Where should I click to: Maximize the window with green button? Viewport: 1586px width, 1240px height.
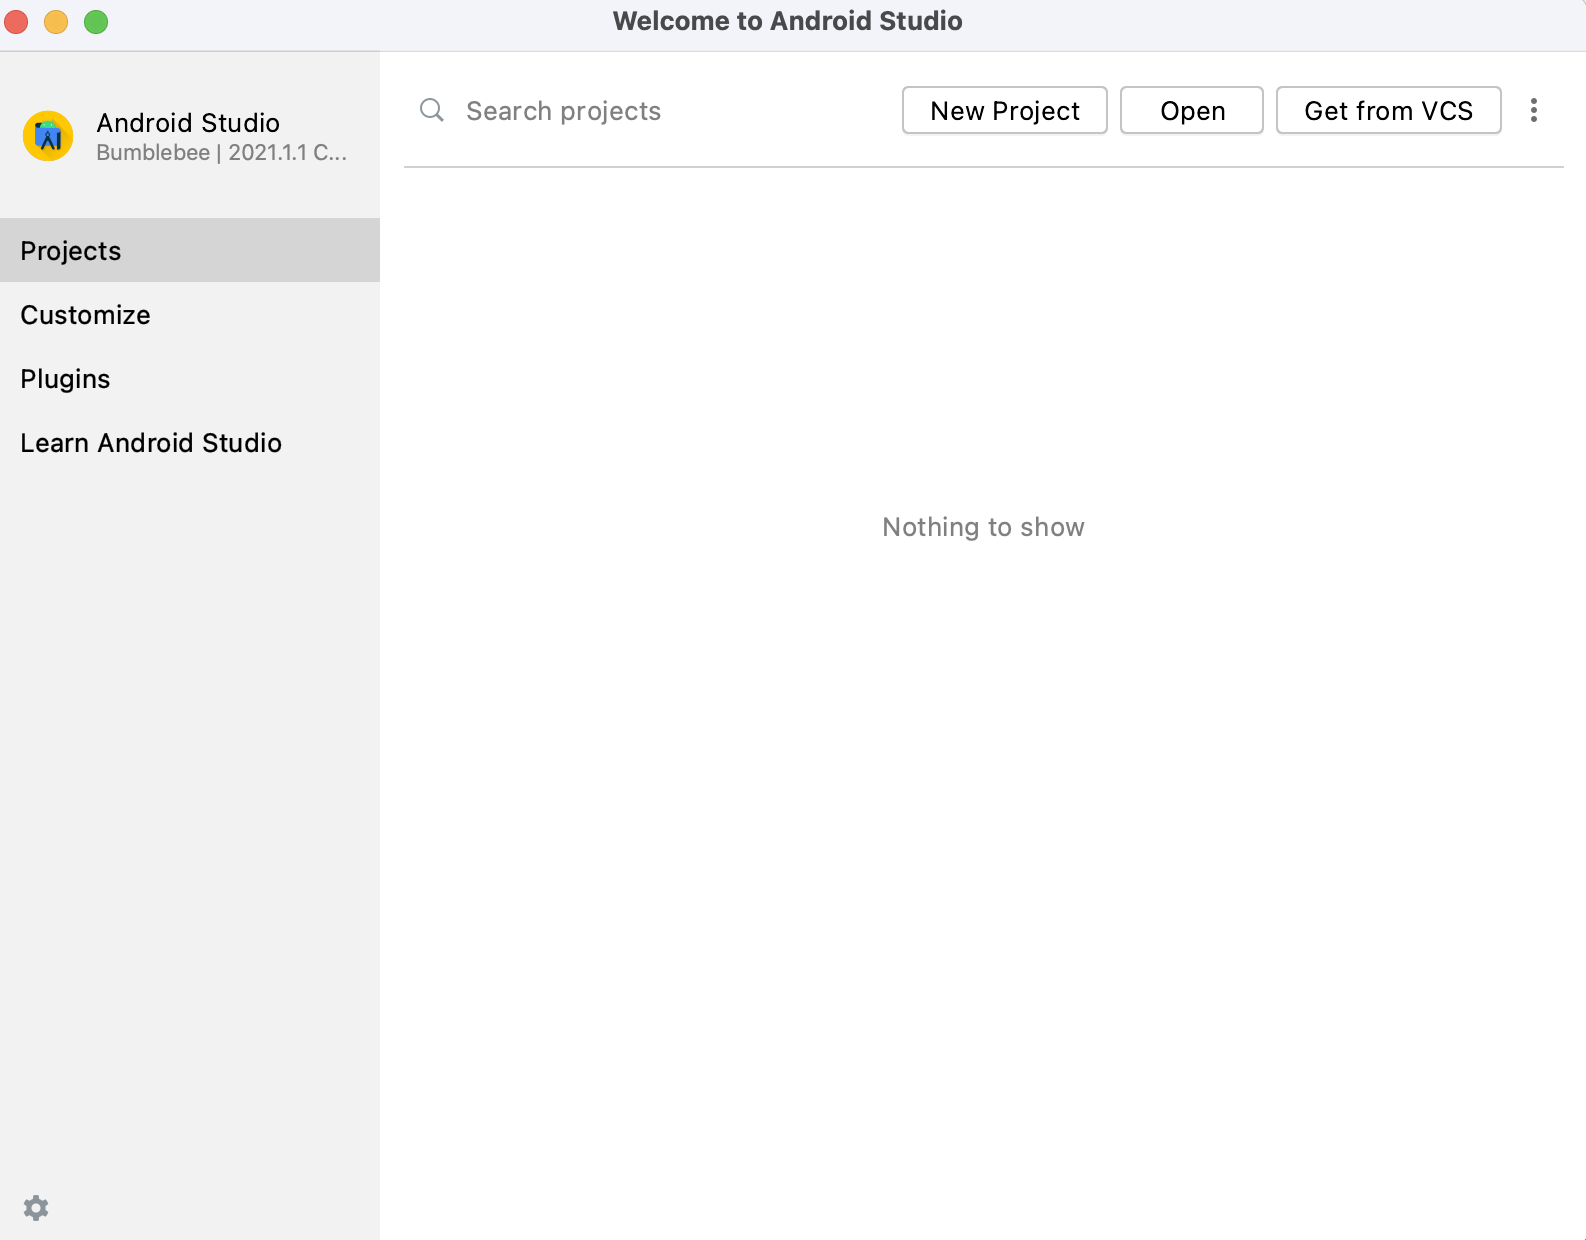(x=96, y=21)
